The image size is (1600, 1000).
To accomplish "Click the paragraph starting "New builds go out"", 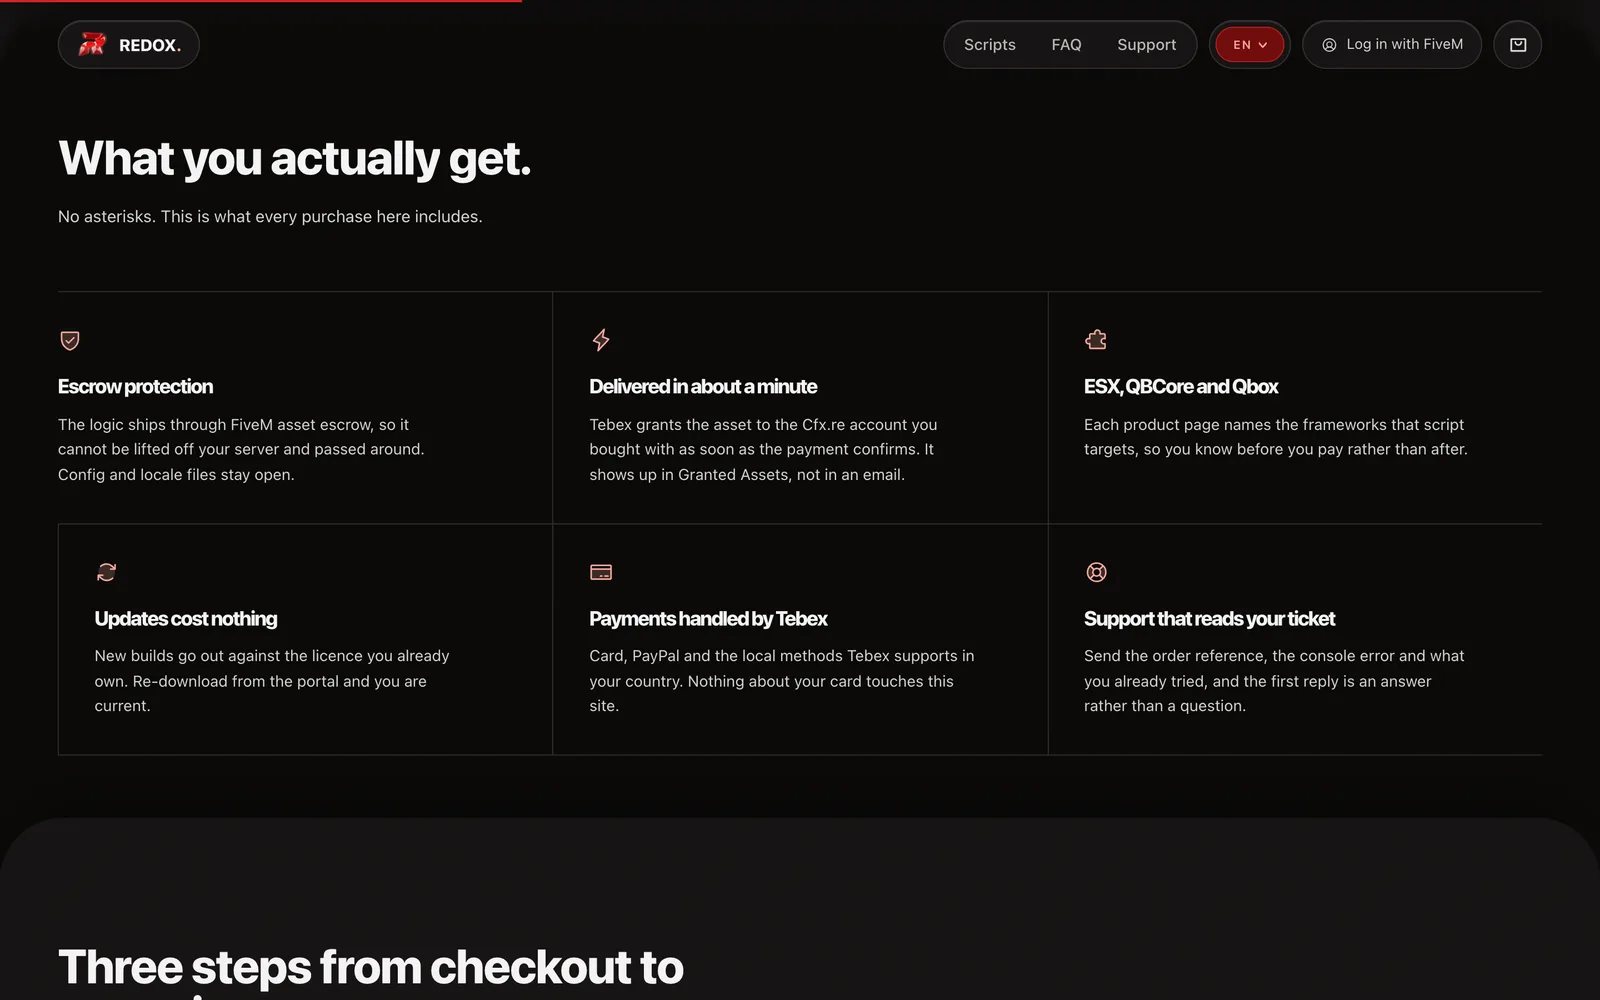I will 272,681.
